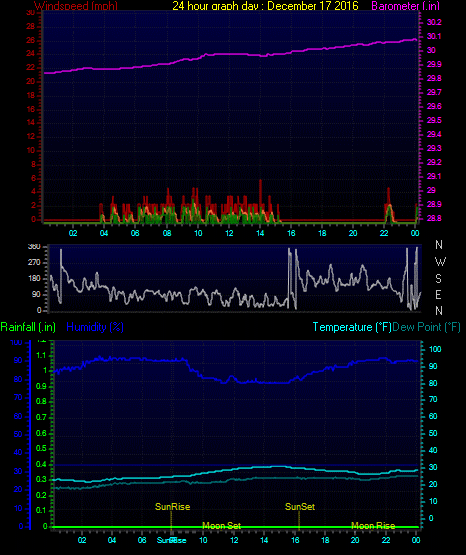Click the S wind direction label

(x=438, y=279)
